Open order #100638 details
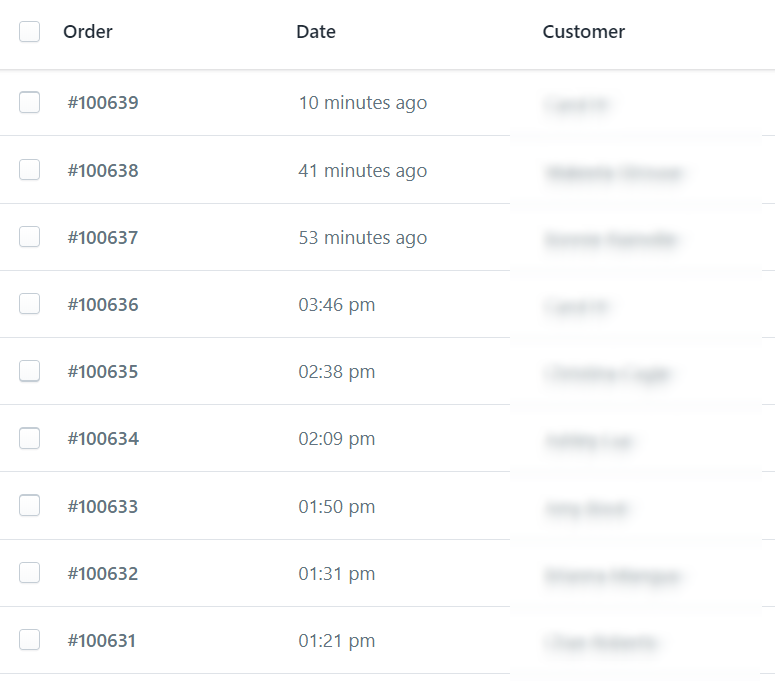 click(103, 171)
